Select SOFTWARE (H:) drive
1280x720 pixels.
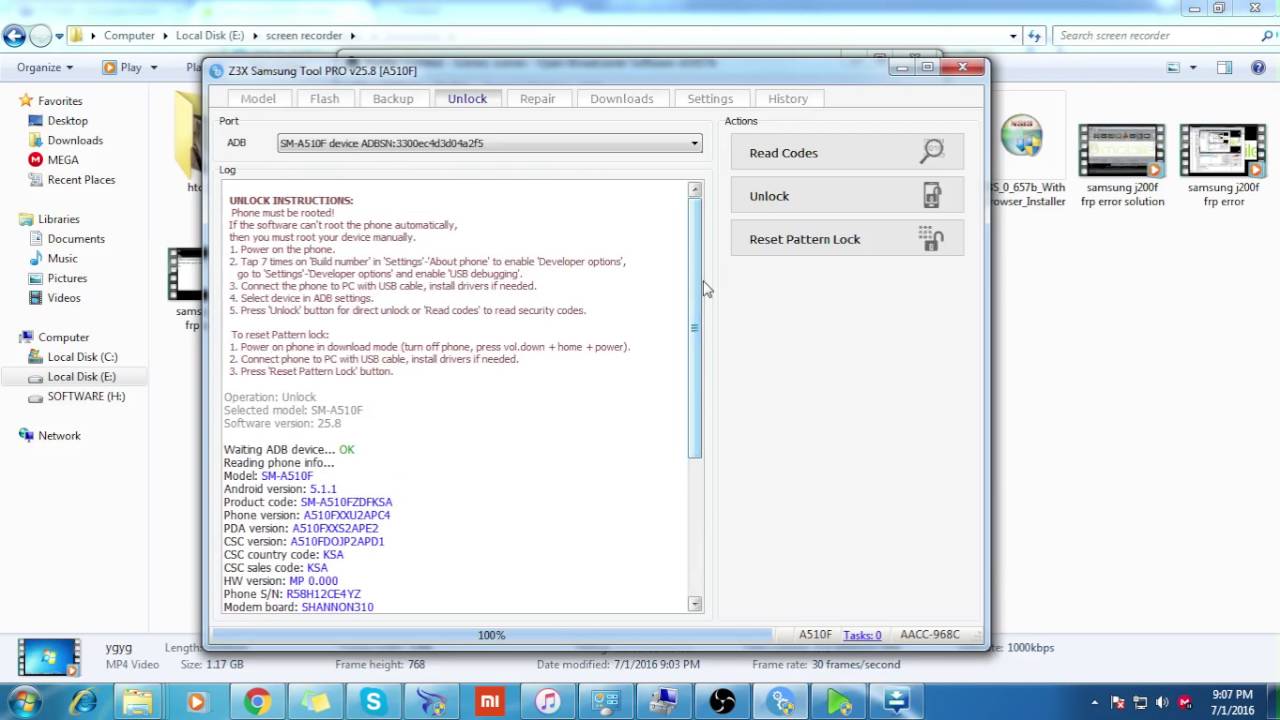point(86,396)
